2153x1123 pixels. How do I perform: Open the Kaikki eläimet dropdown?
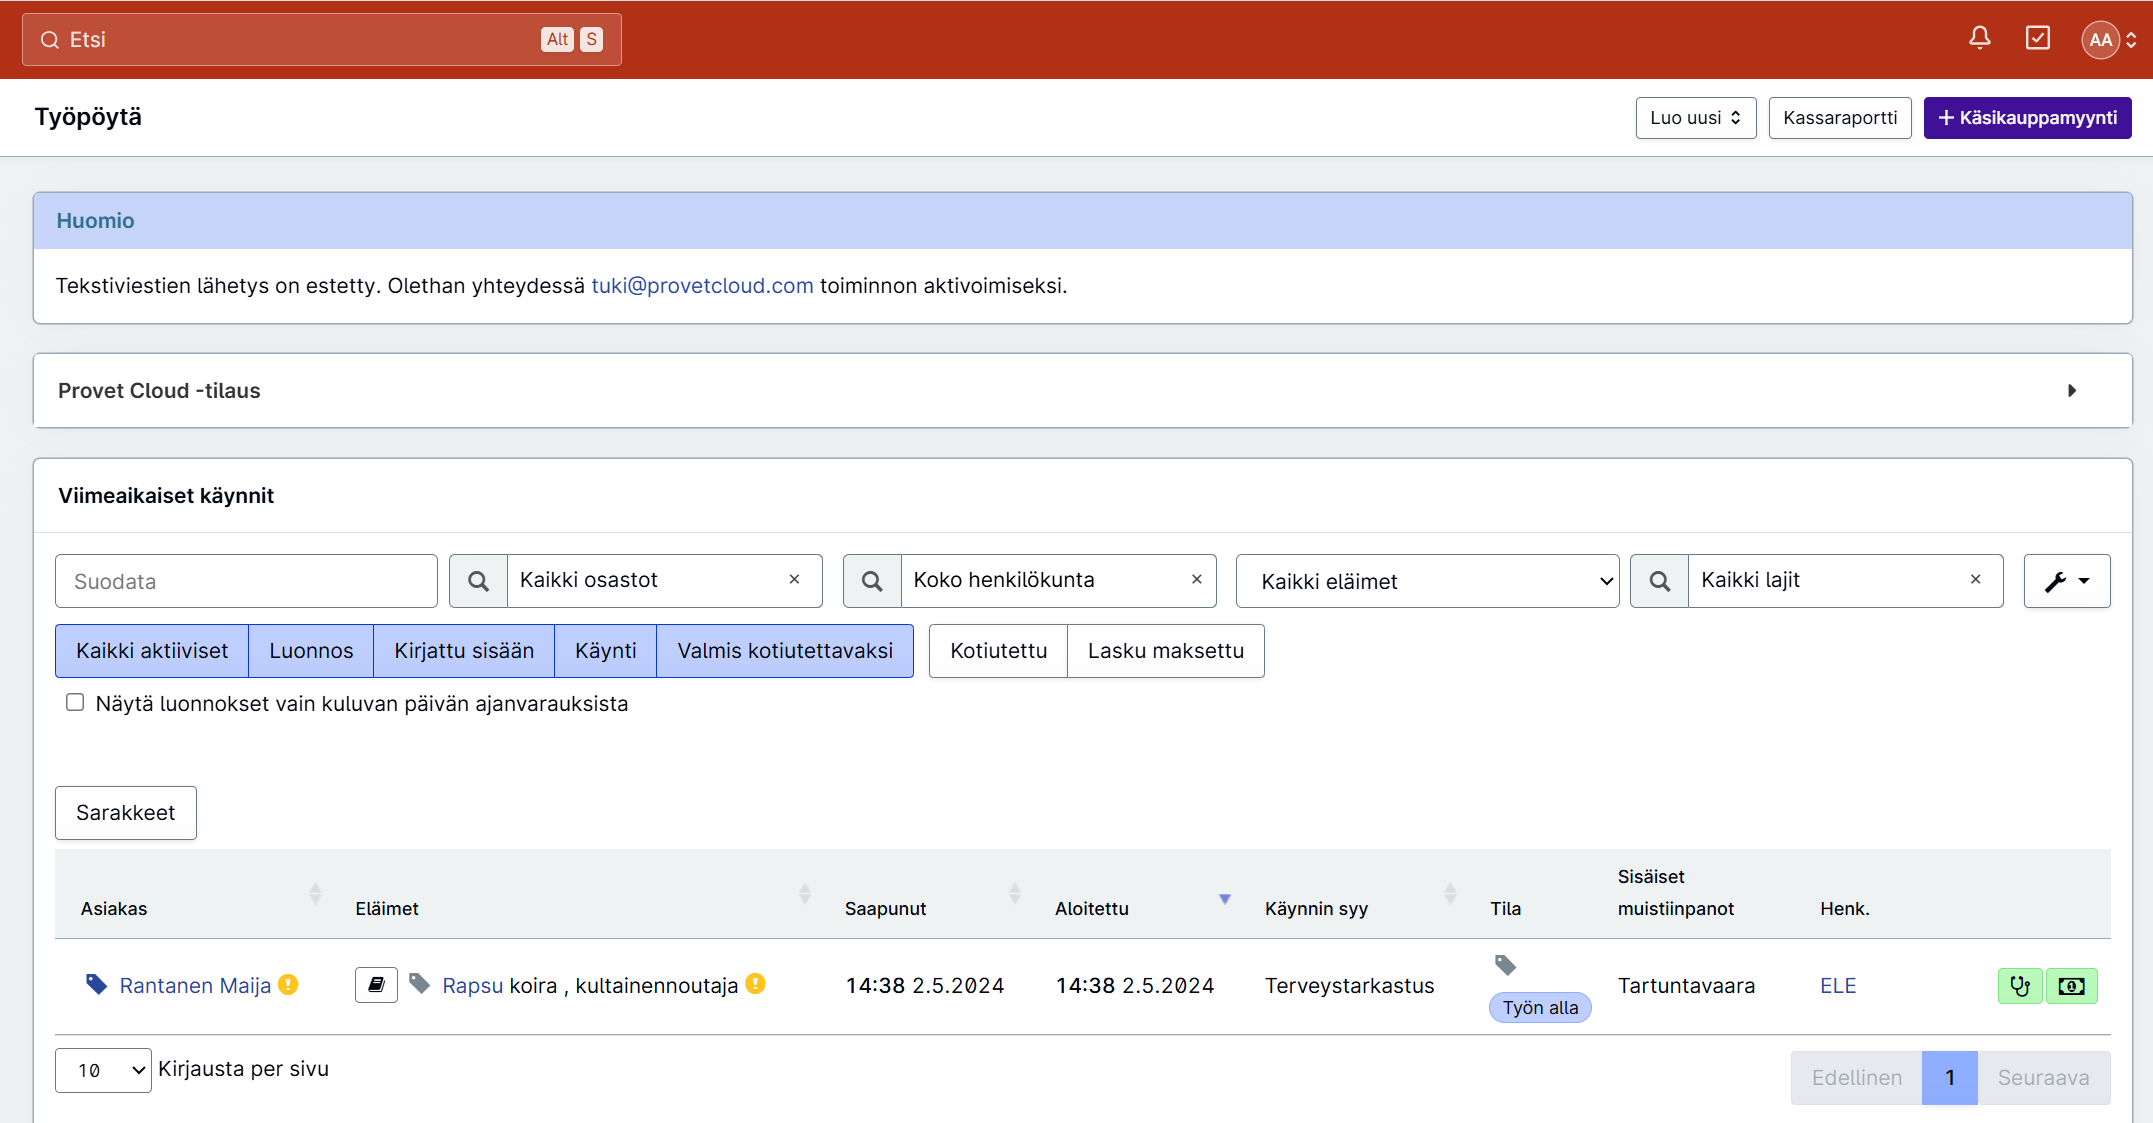tap(1427, 581)
